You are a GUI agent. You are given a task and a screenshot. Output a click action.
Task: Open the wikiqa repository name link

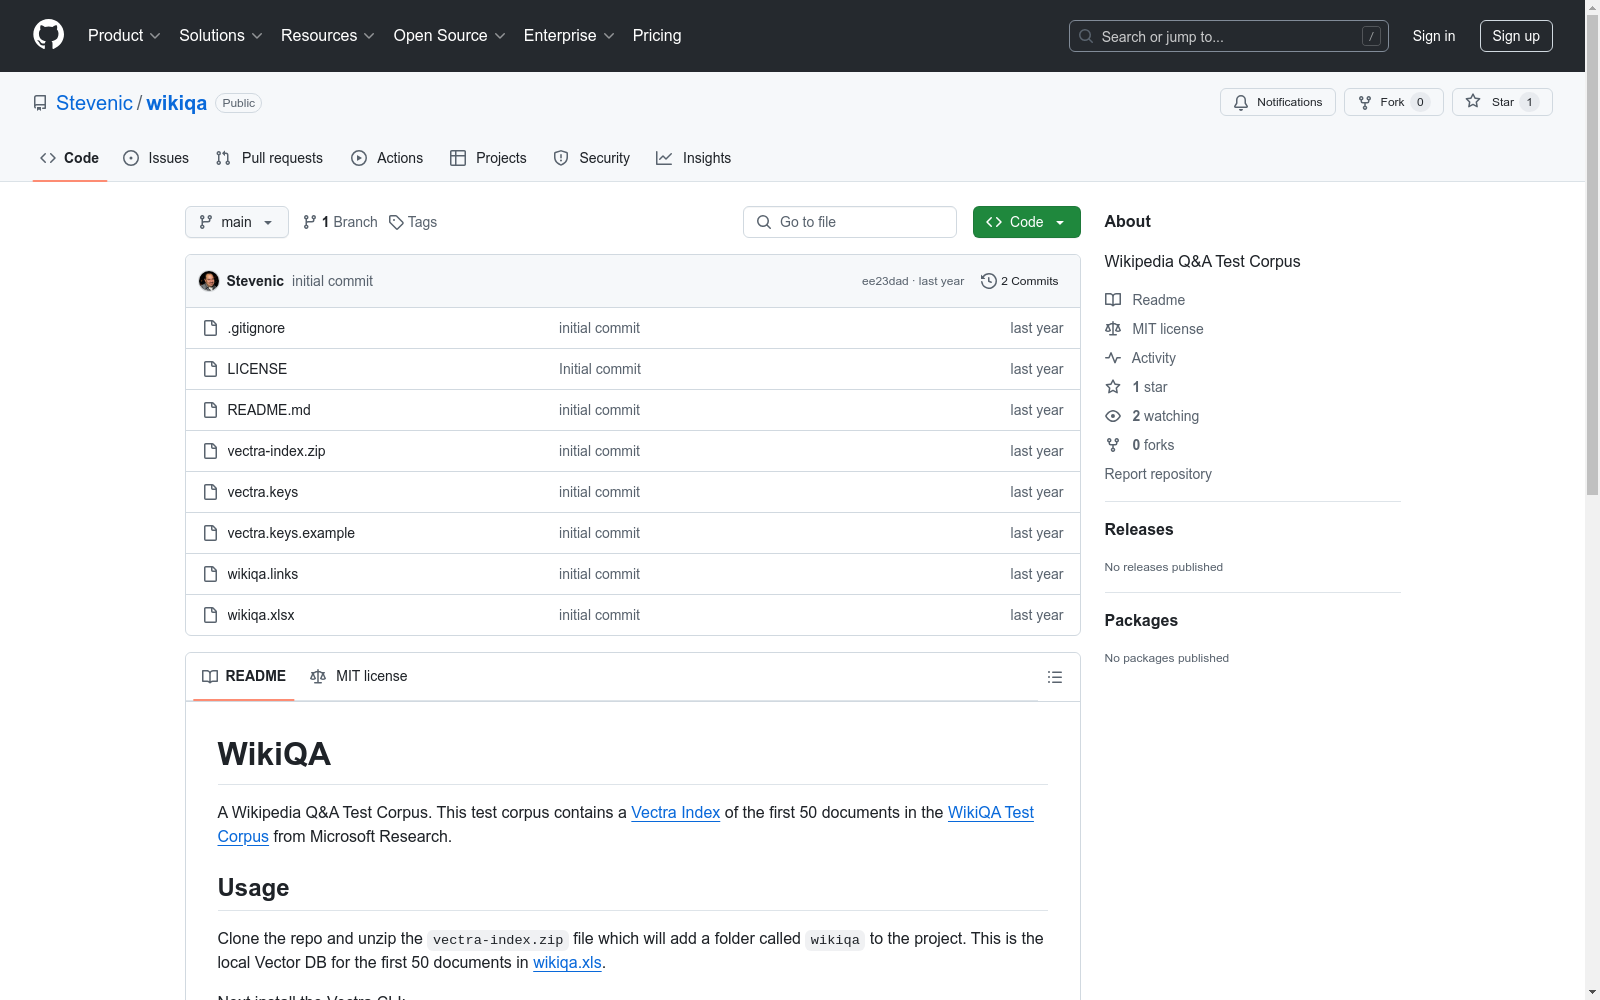[x=177, y=103]
